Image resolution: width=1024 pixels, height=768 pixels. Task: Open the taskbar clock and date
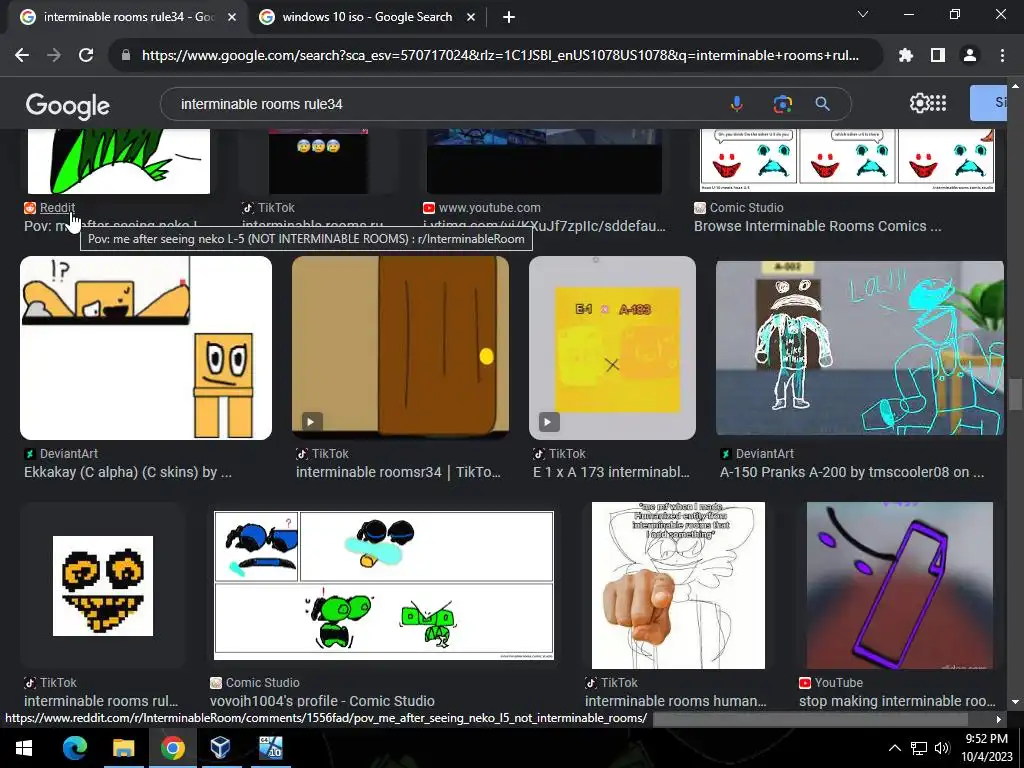click(x=986, y=748)
